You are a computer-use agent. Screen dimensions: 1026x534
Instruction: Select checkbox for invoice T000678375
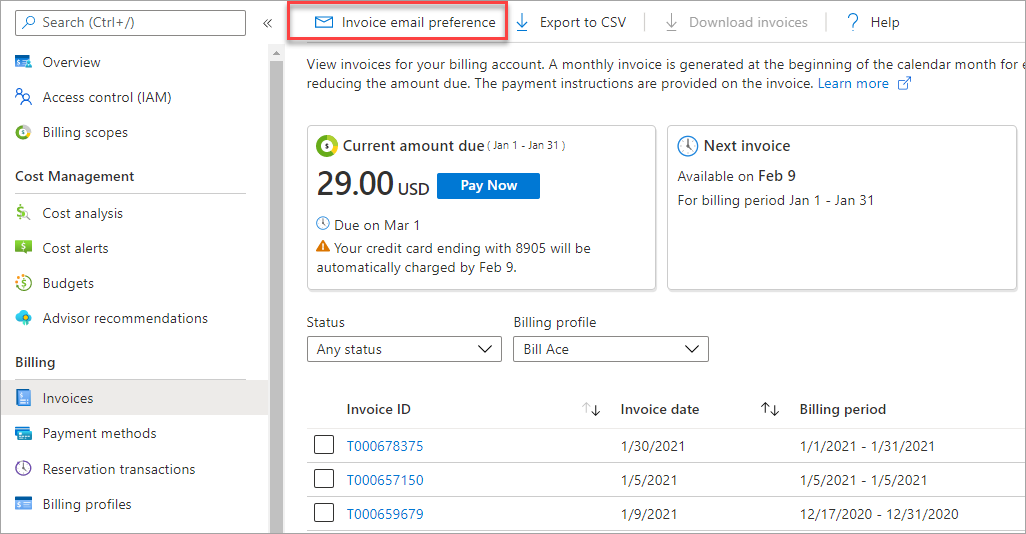324,445
